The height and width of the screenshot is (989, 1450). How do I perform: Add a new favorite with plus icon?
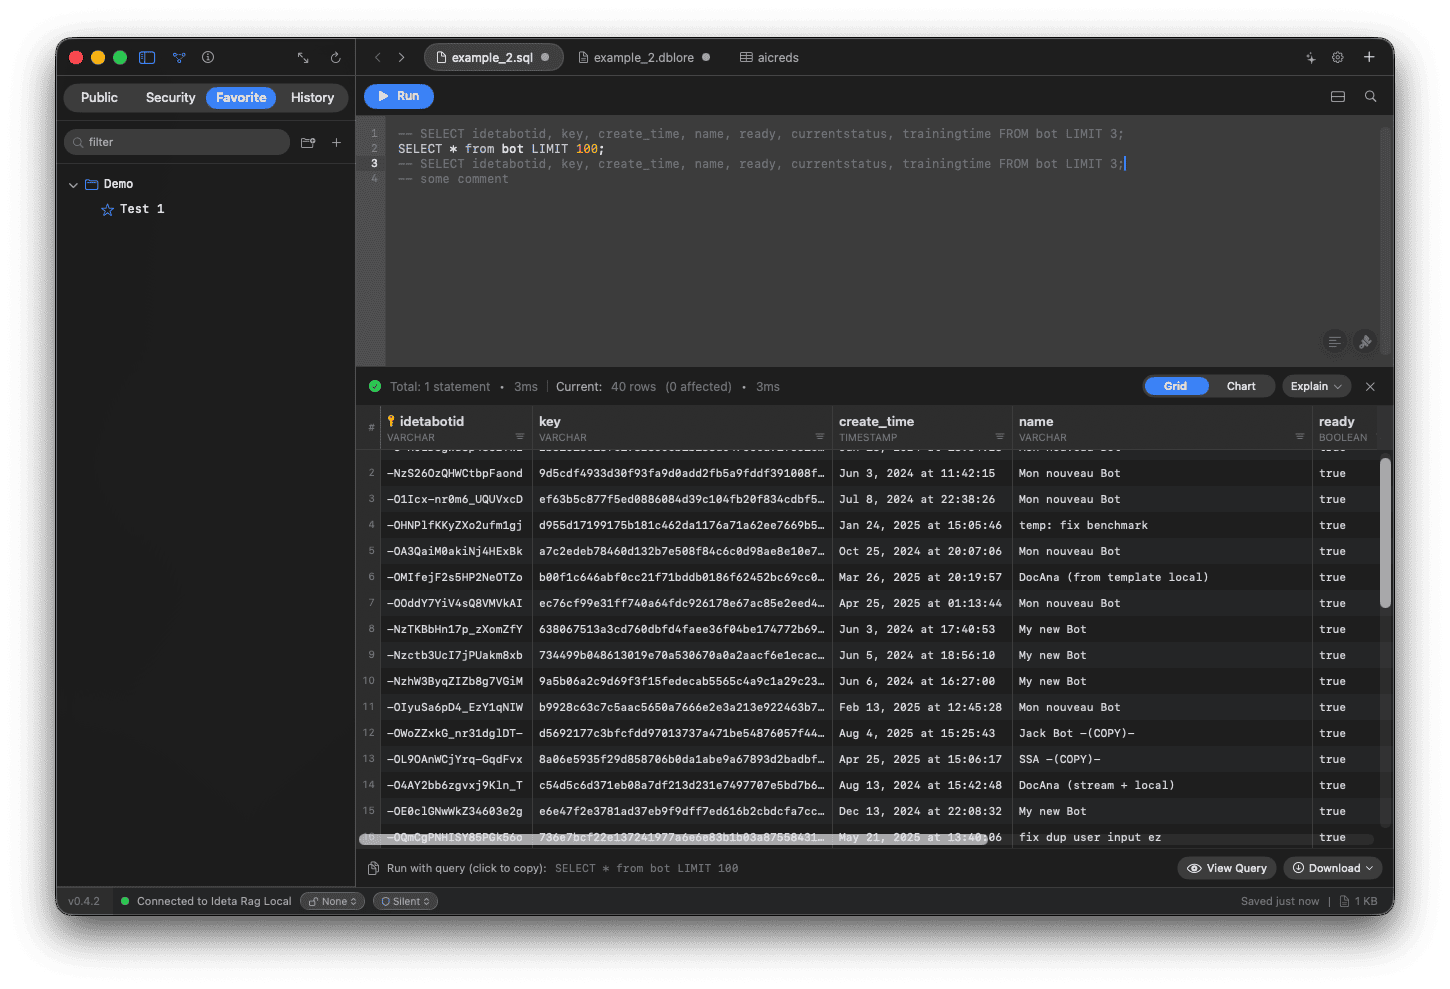pos(337,142)
